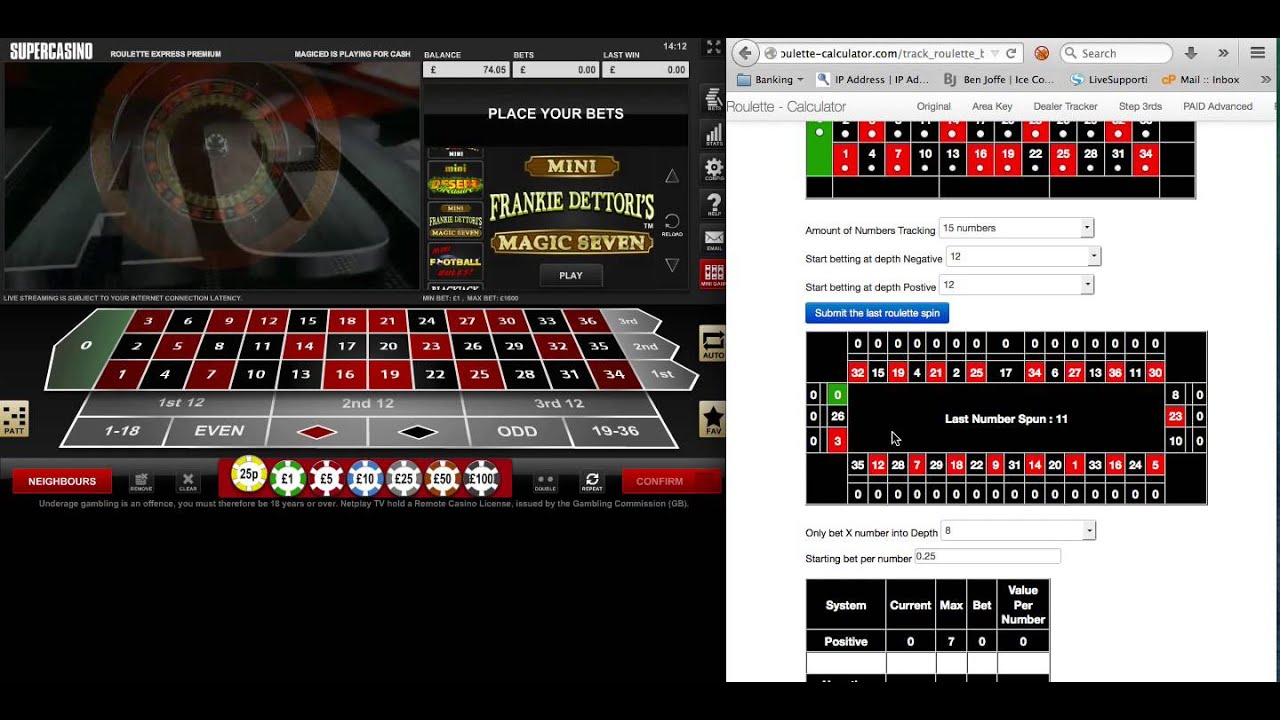This screenshot has width=1280, height=720.
Task: Click the Remove bet icon
Action: tap(141, 482)
